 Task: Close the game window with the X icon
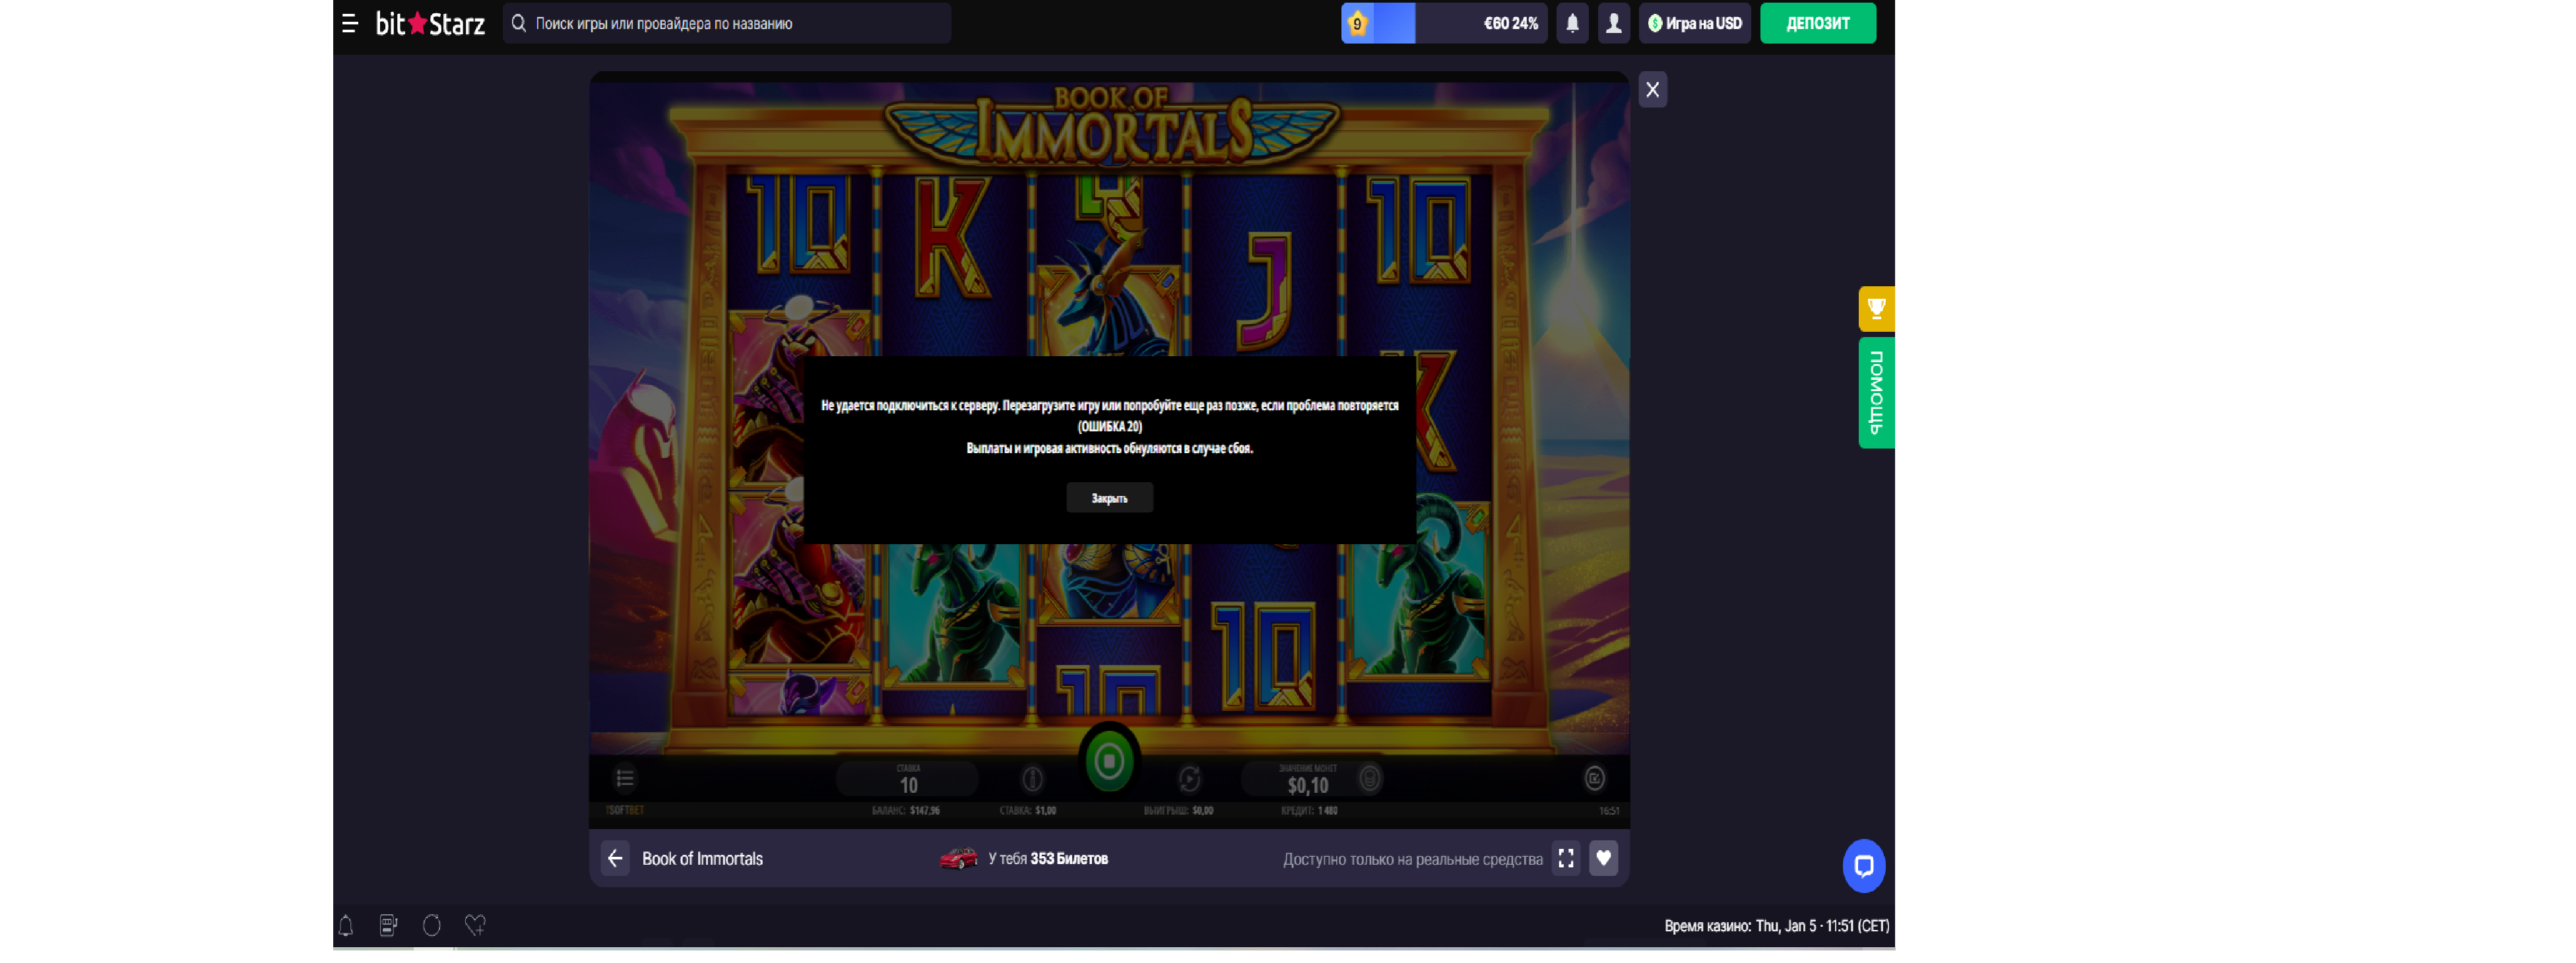[x=1652, y=90]
